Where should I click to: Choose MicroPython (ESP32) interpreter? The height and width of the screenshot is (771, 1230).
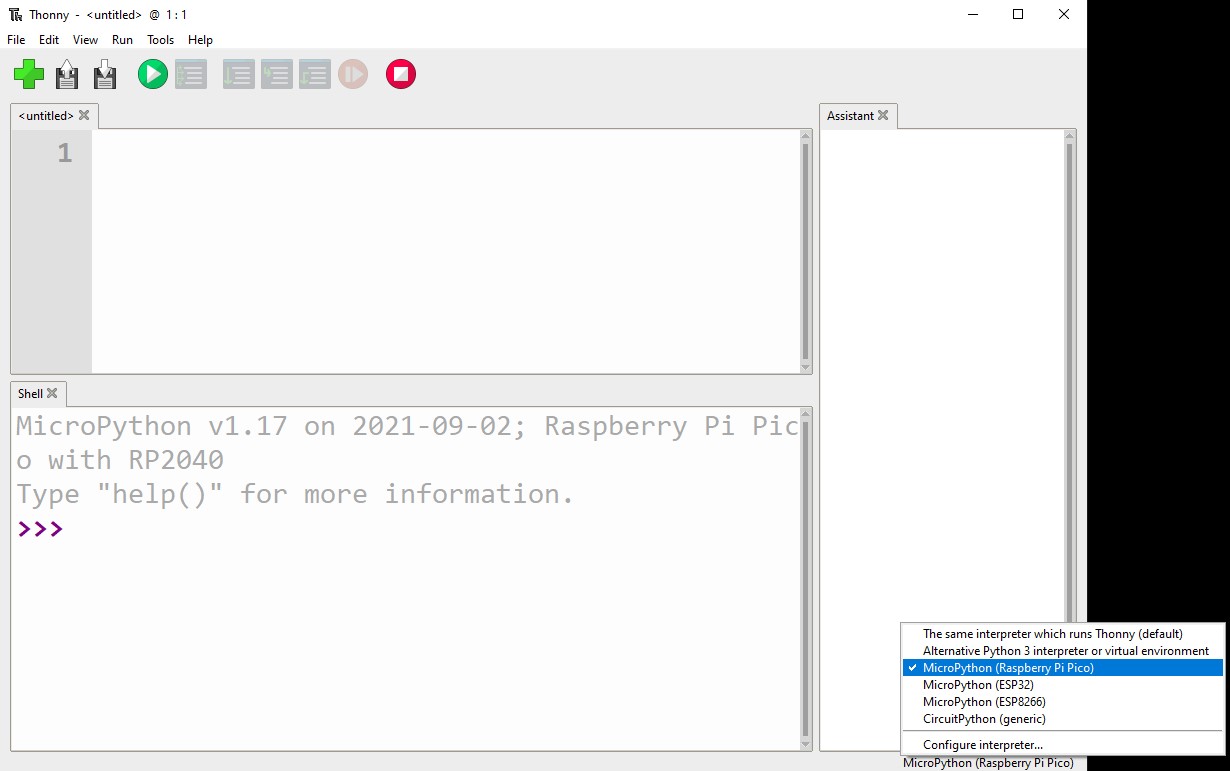pyautogui.click(x=1063, y=685)
